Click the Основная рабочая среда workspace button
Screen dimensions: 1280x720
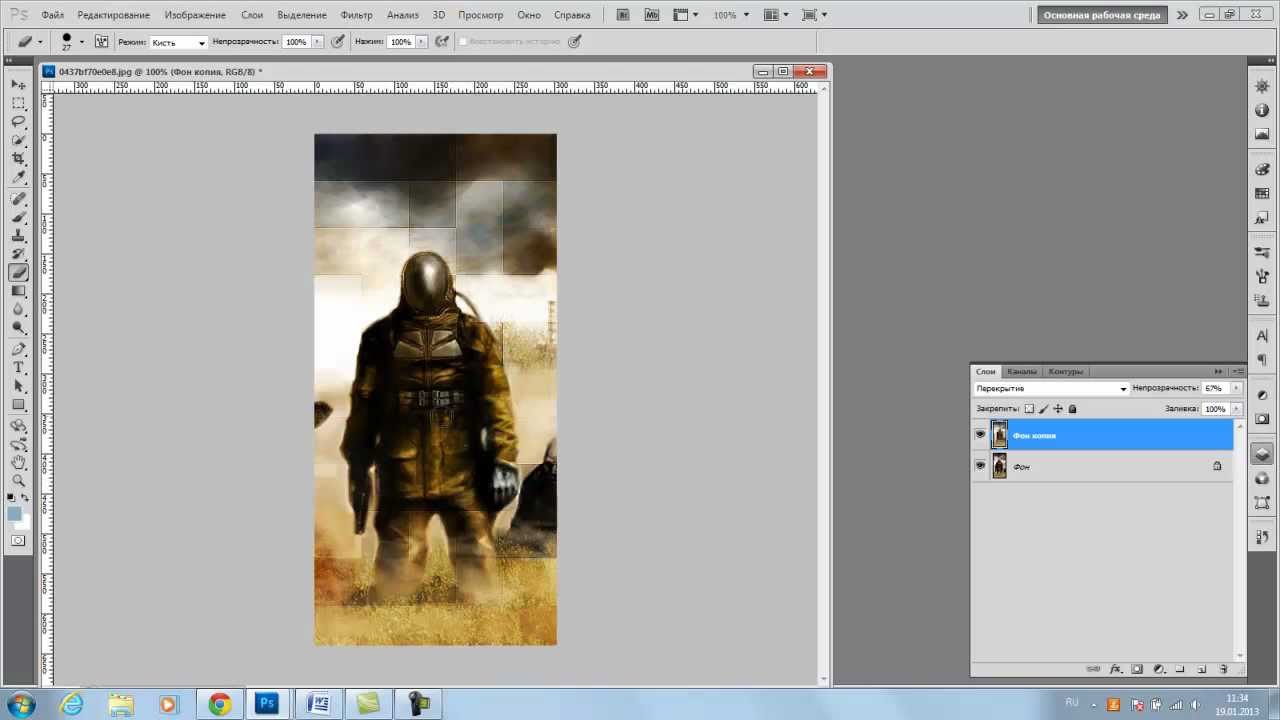coord(1102,15)
